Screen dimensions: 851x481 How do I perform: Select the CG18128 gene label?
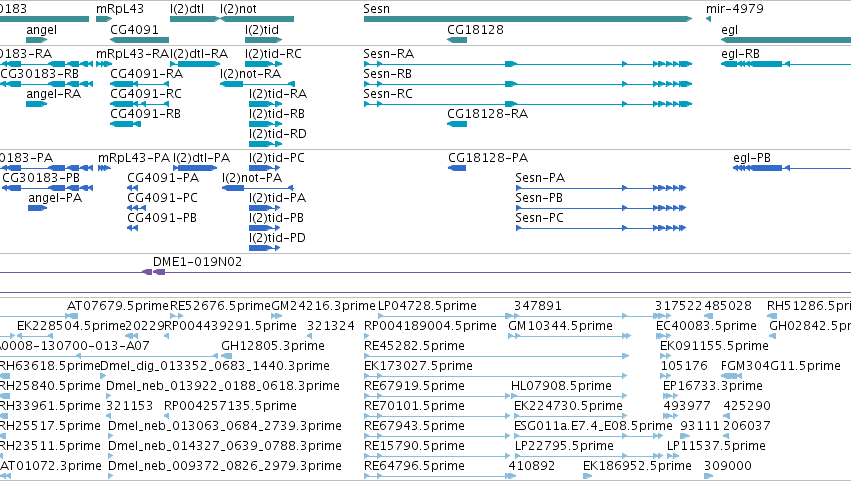coord(475,30)
